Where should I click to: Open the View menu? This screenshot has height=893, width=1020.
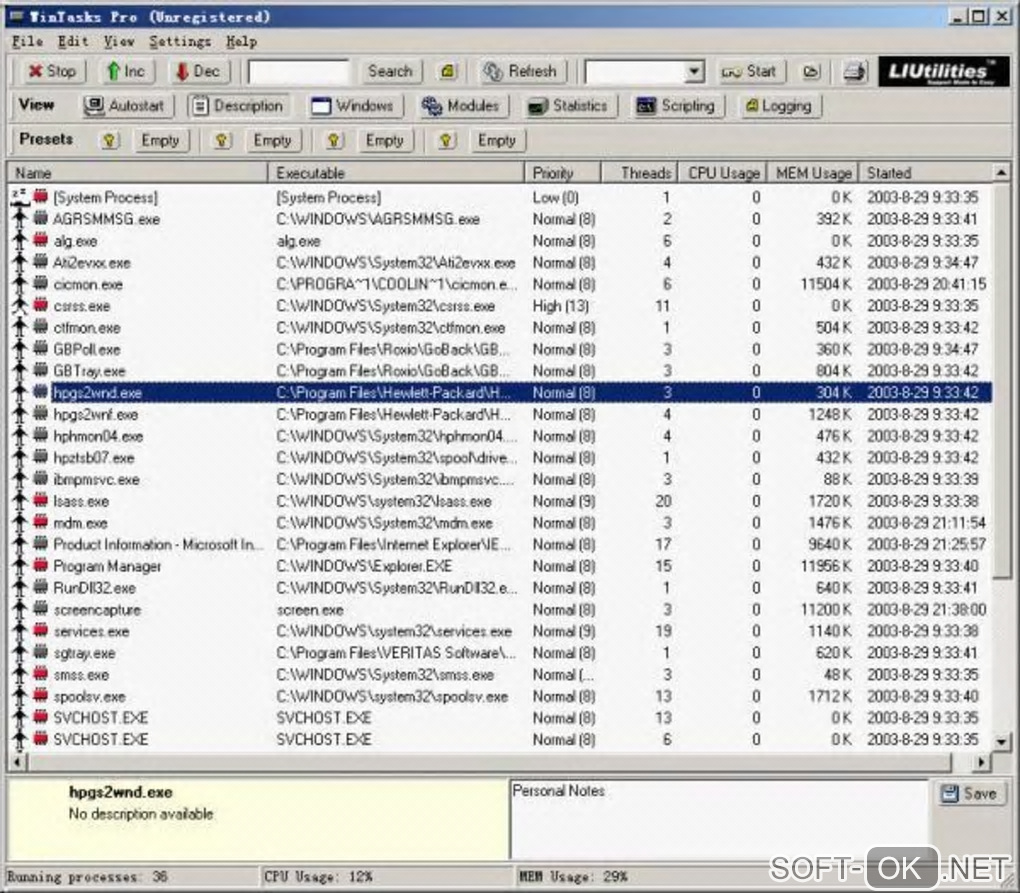pyautogui.click(x=118, y=42)
